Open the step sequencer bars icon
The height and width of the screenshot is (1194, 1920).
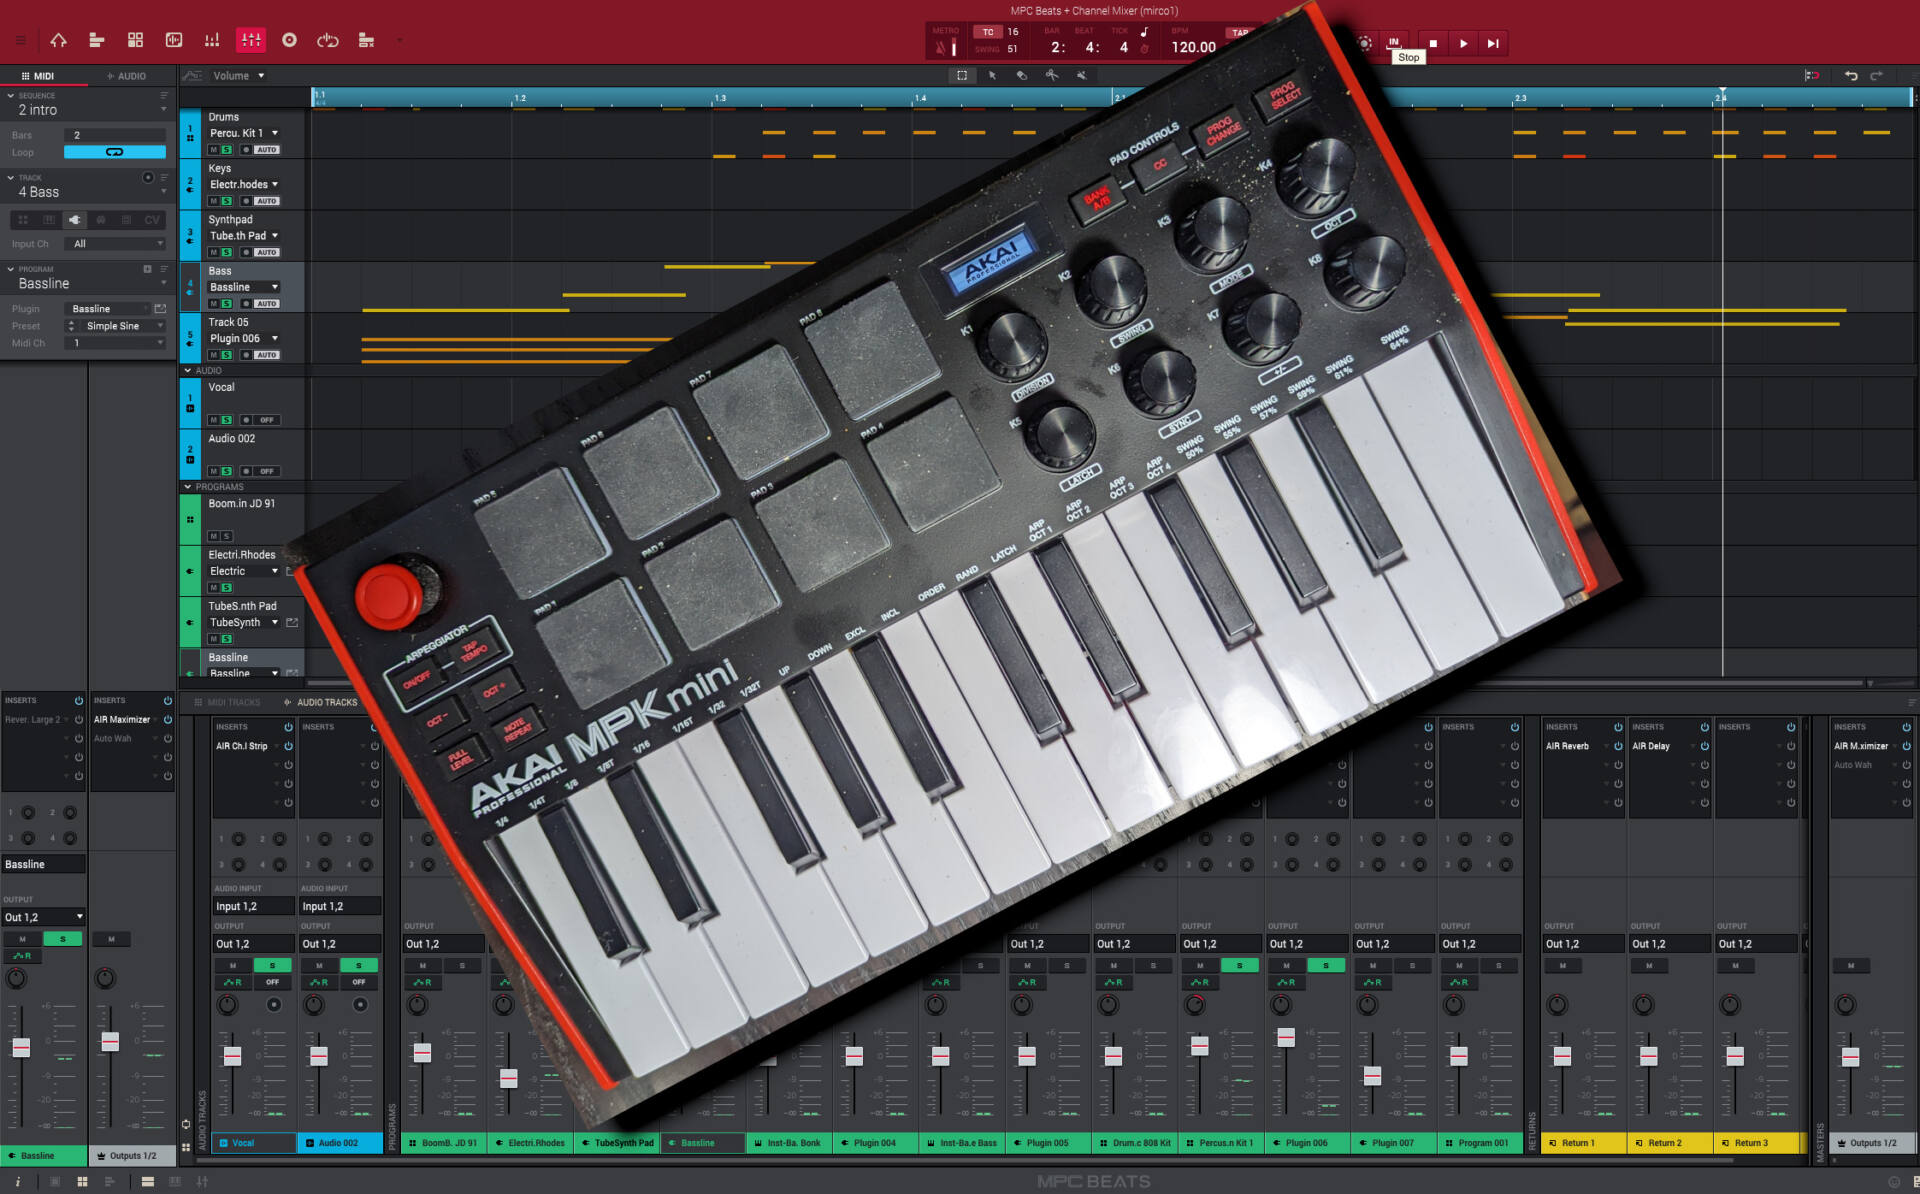point(212,40)
